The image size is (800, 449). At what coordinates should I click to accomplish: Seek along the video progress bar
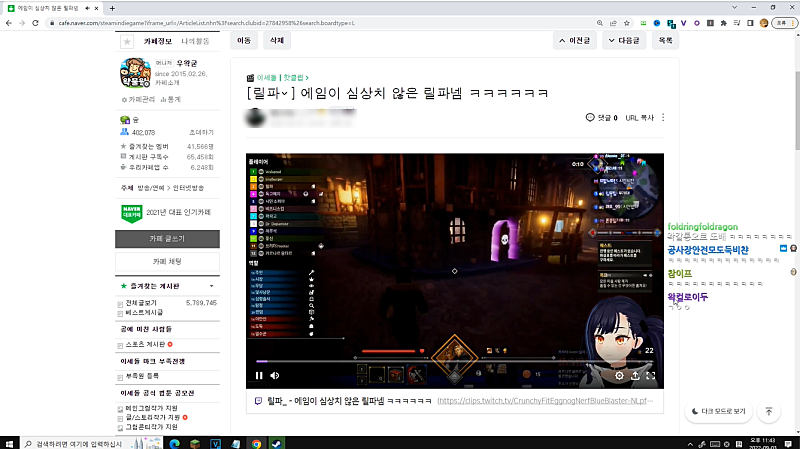[x=455, y=361]
